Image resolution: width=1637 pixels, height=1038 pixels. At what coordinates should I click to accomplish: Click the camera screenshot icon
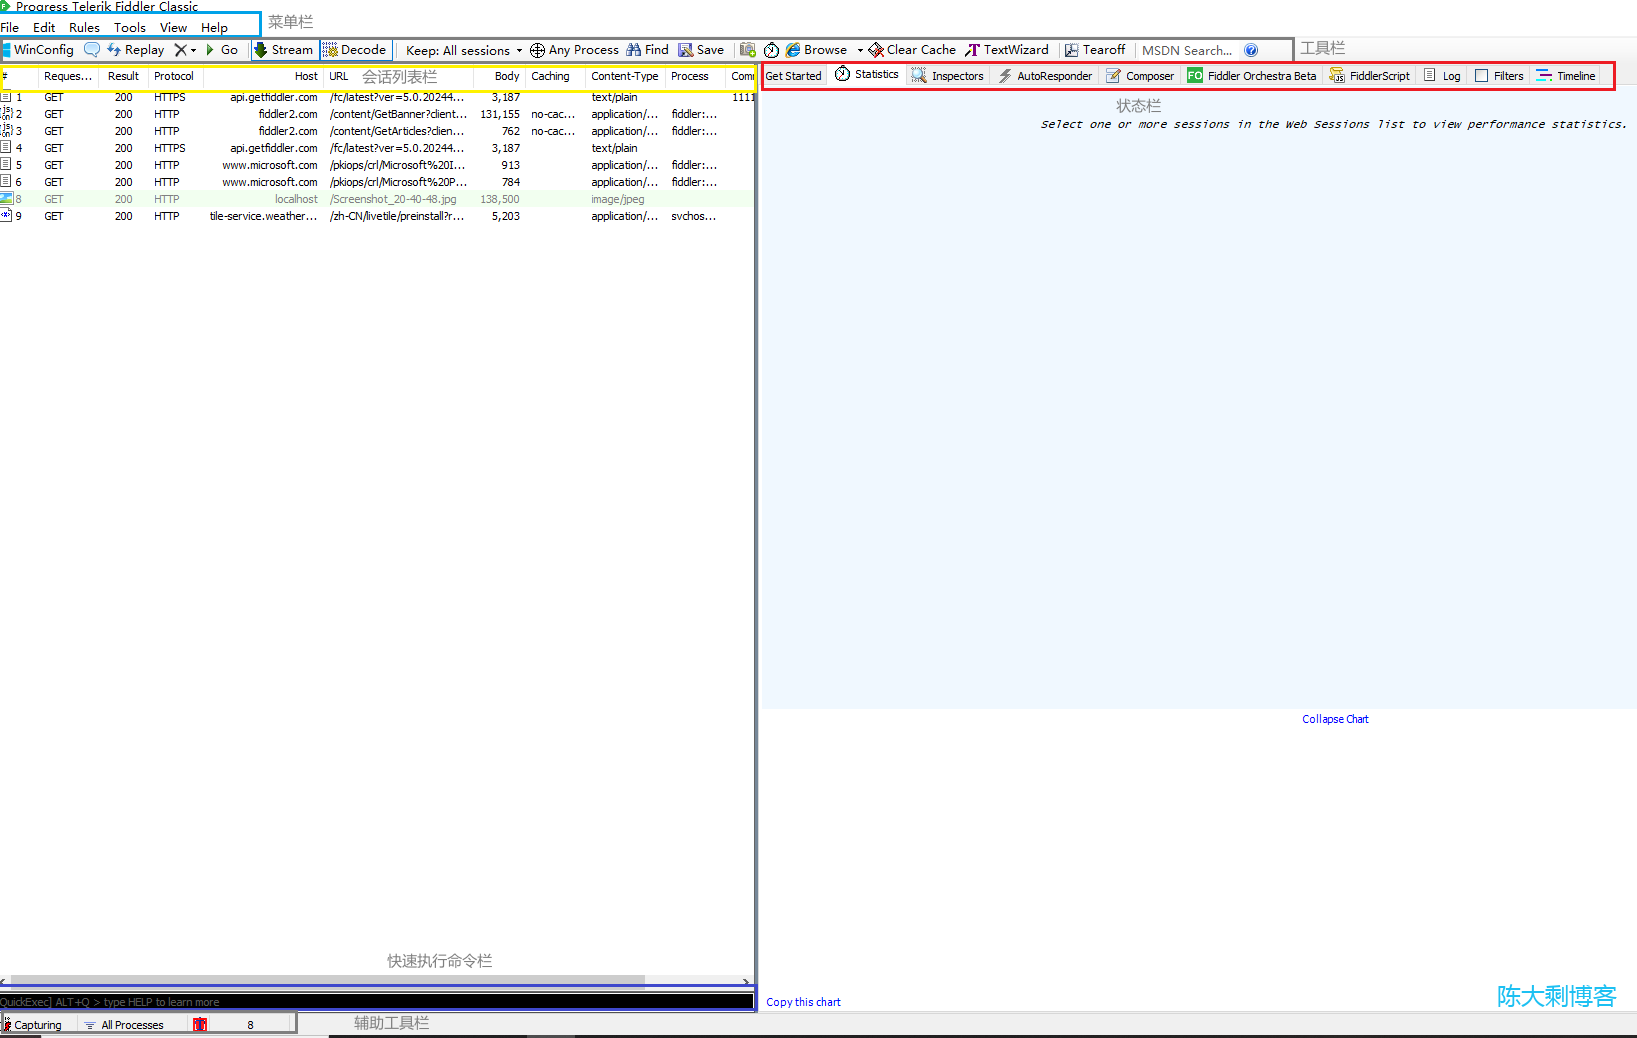tap(747, 50)
